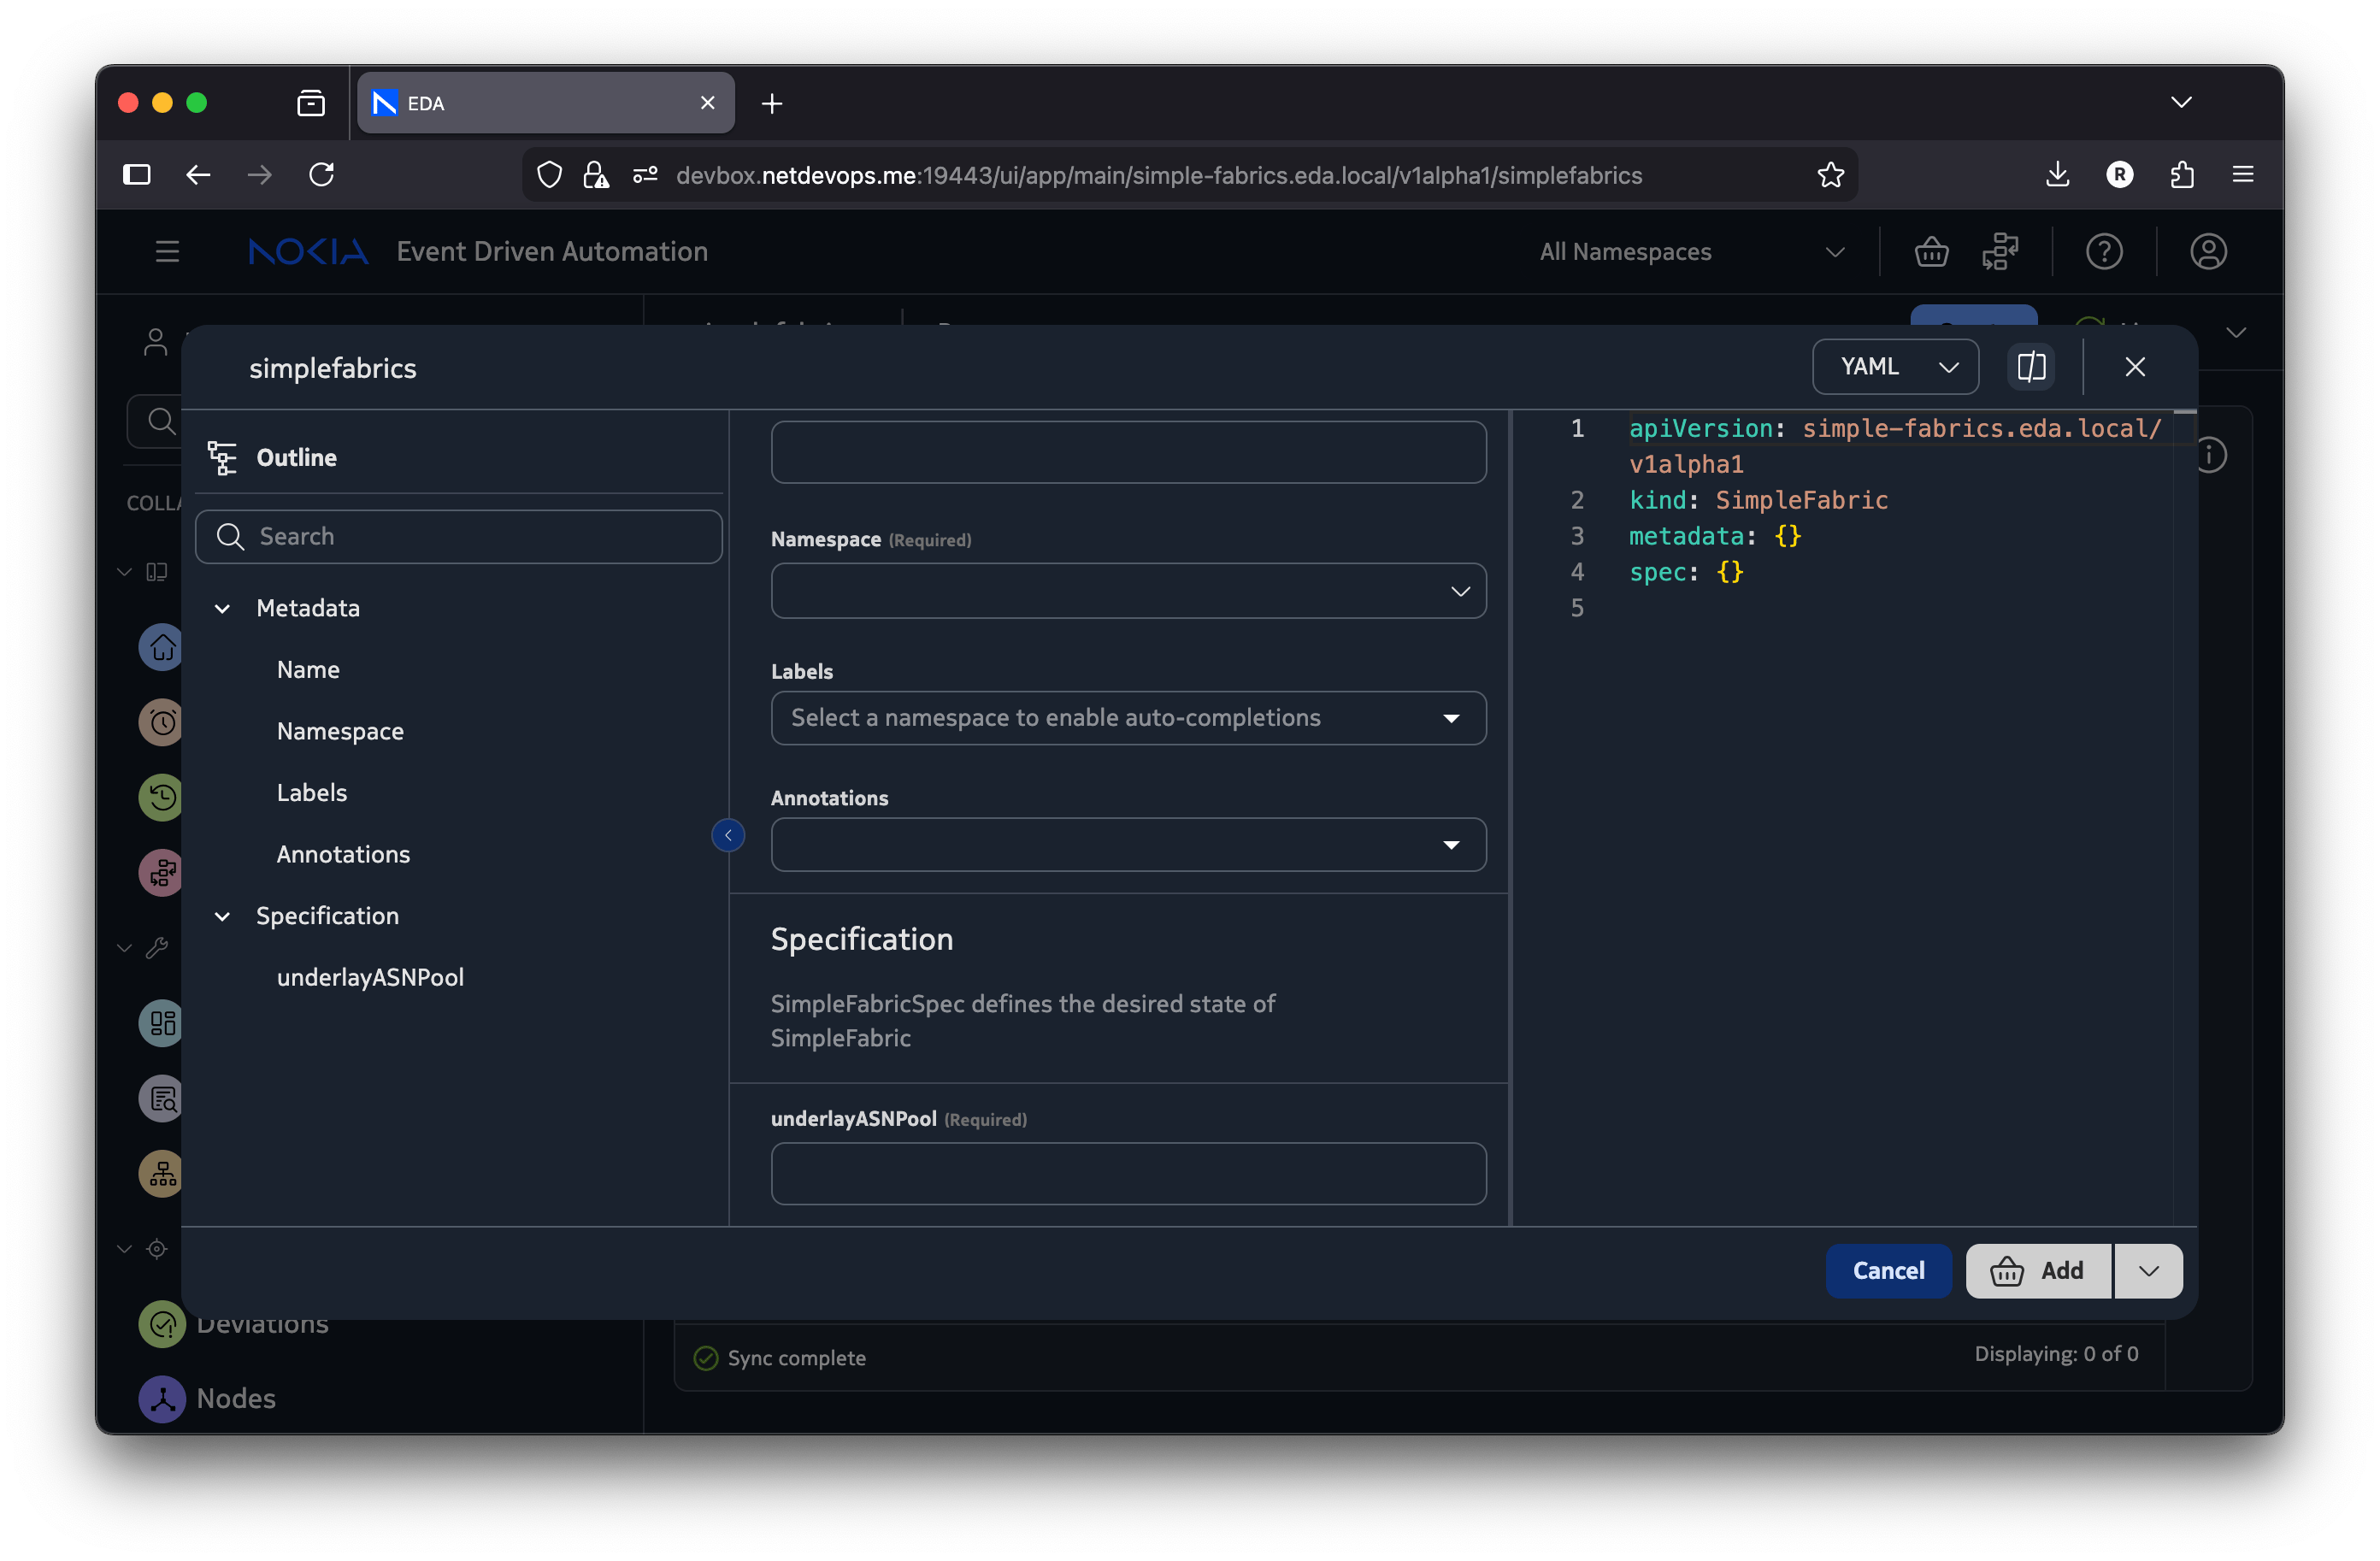Open the workflows icon in header

2000,252
